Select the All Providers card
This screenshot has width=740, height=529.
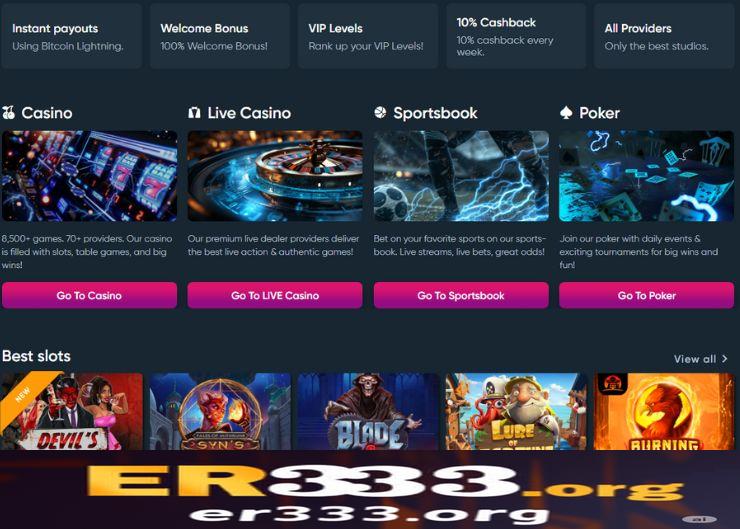(664, 36)
